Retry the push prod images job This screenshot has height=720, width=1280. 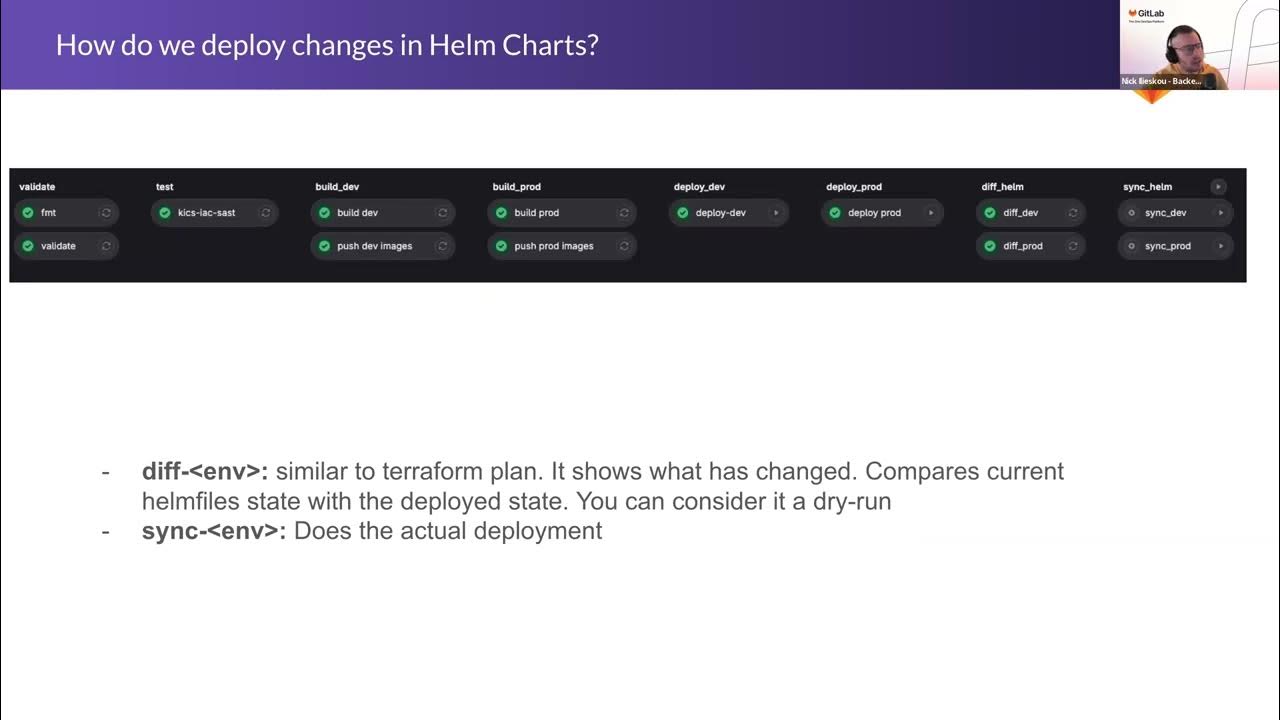tap(624, 246)
